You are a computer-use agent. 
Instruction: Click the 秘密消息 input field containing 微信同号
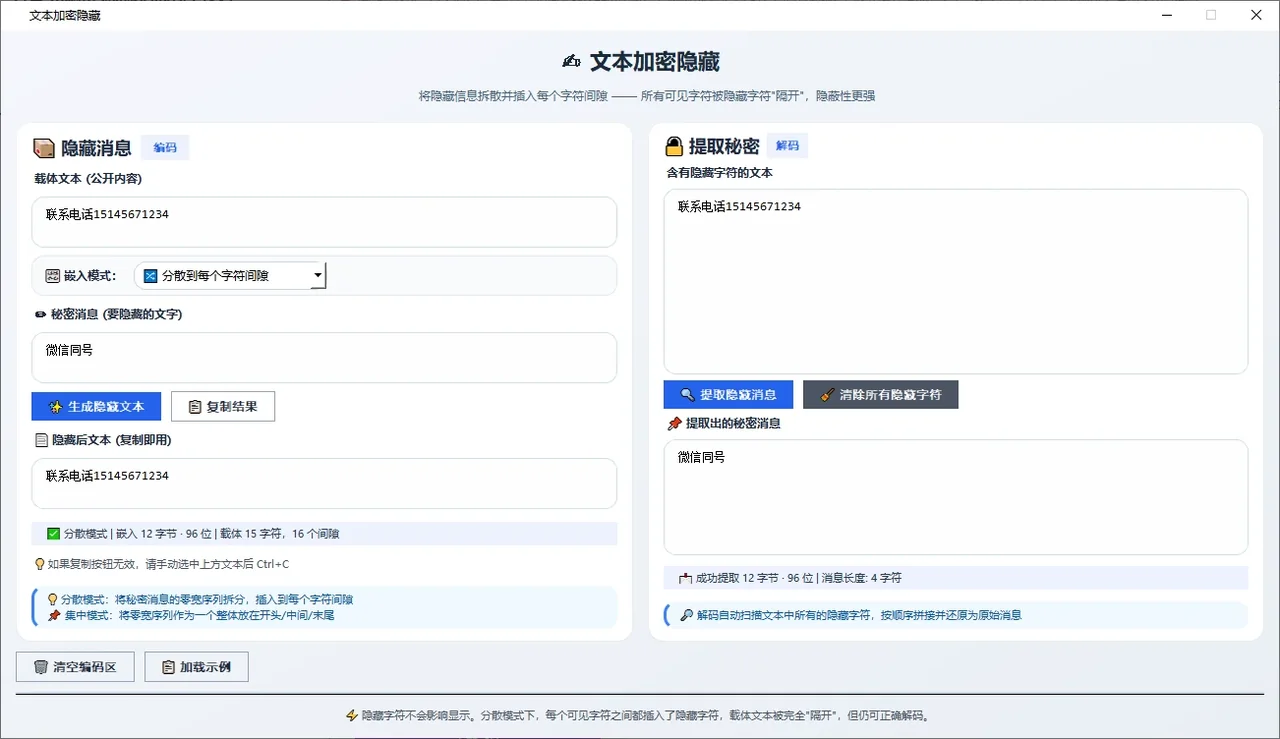point(324,357)
